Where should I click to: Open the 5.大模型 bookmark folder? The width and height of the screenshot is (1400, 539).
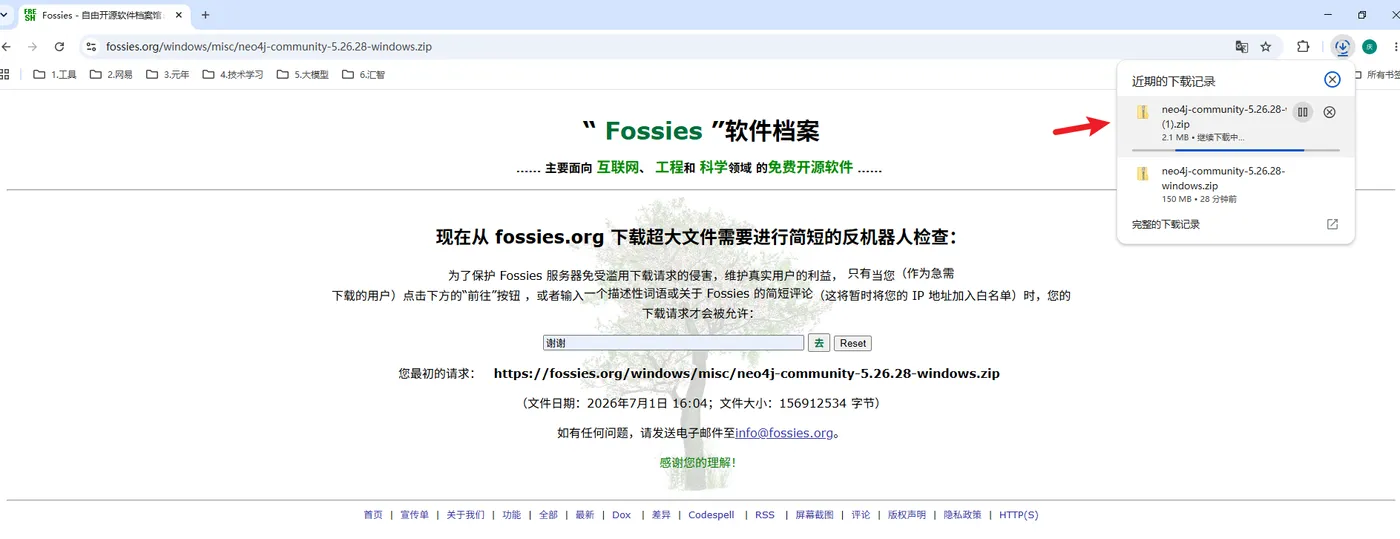click(303, 74)
